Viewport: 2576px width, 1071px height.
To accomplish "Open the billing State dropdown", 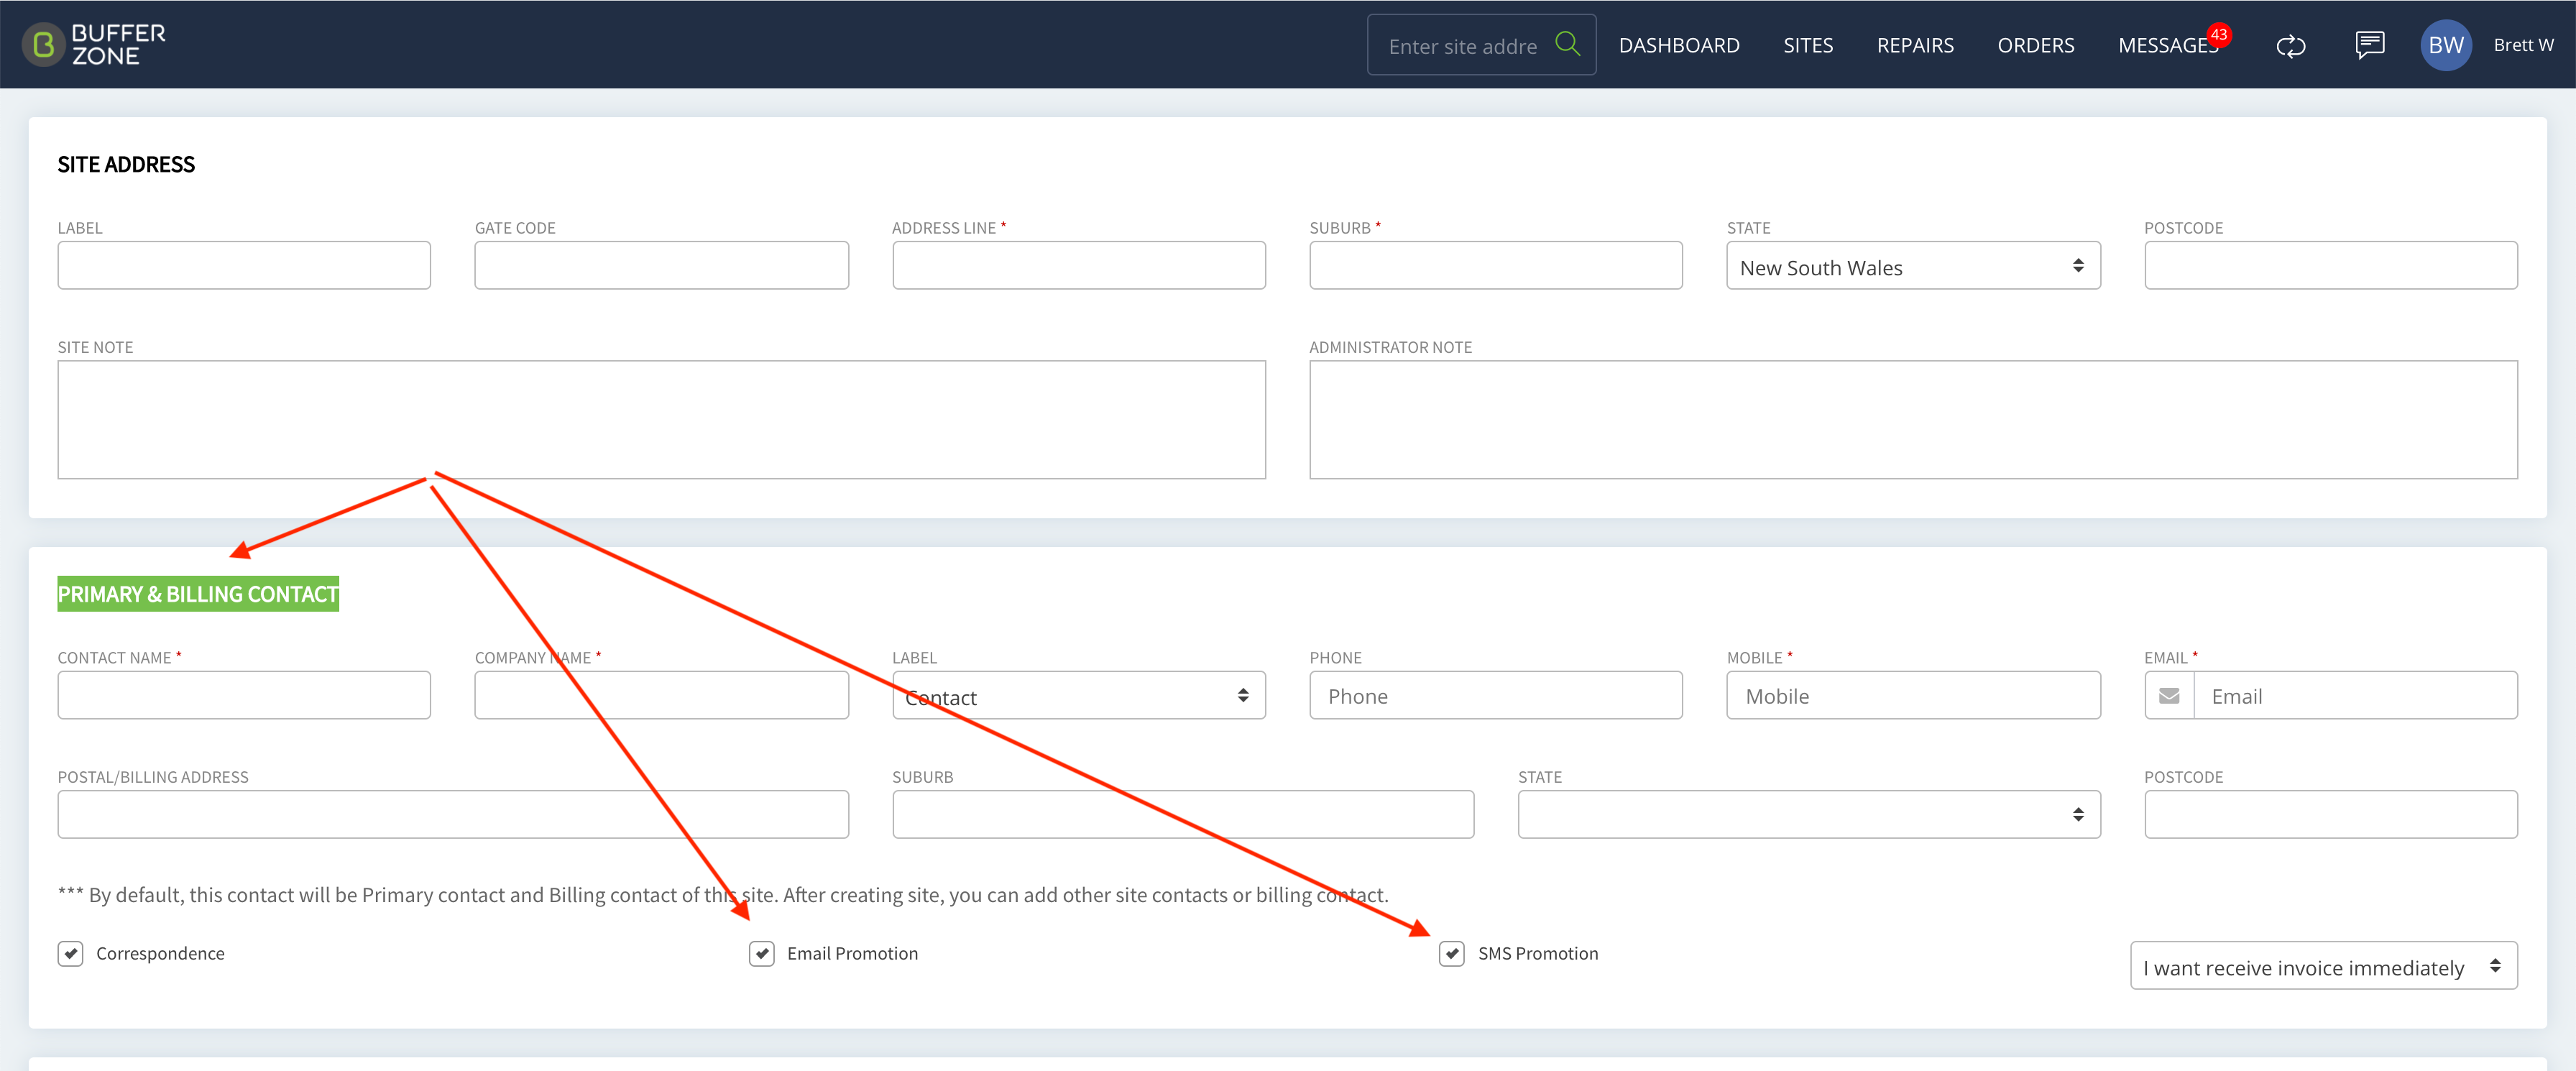I will pyautogui.click(x=1808, y=815).
